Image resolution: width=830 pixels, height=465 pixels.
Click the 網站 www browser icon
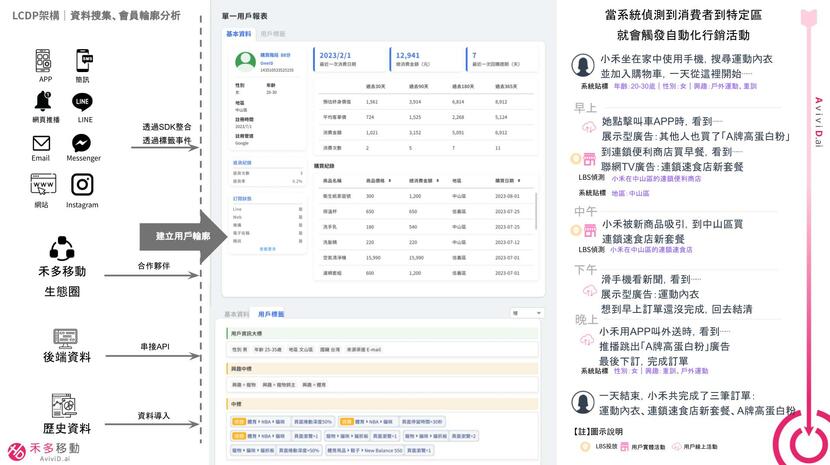tap(43, 185)
